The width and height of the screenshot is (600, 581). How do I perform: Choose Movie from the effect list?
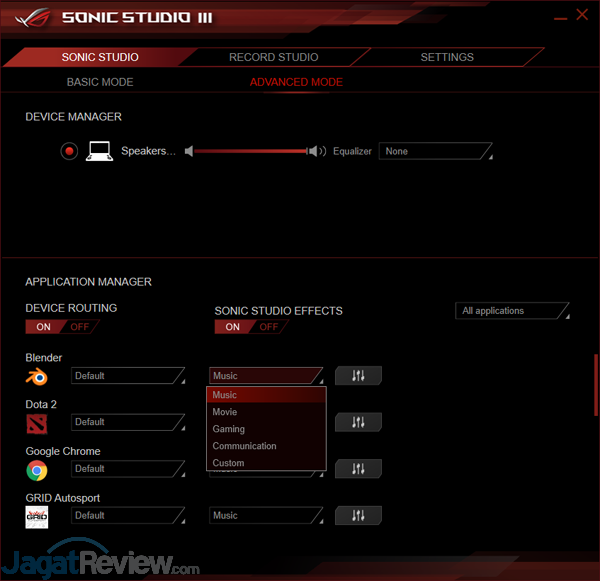click(266, 412)
